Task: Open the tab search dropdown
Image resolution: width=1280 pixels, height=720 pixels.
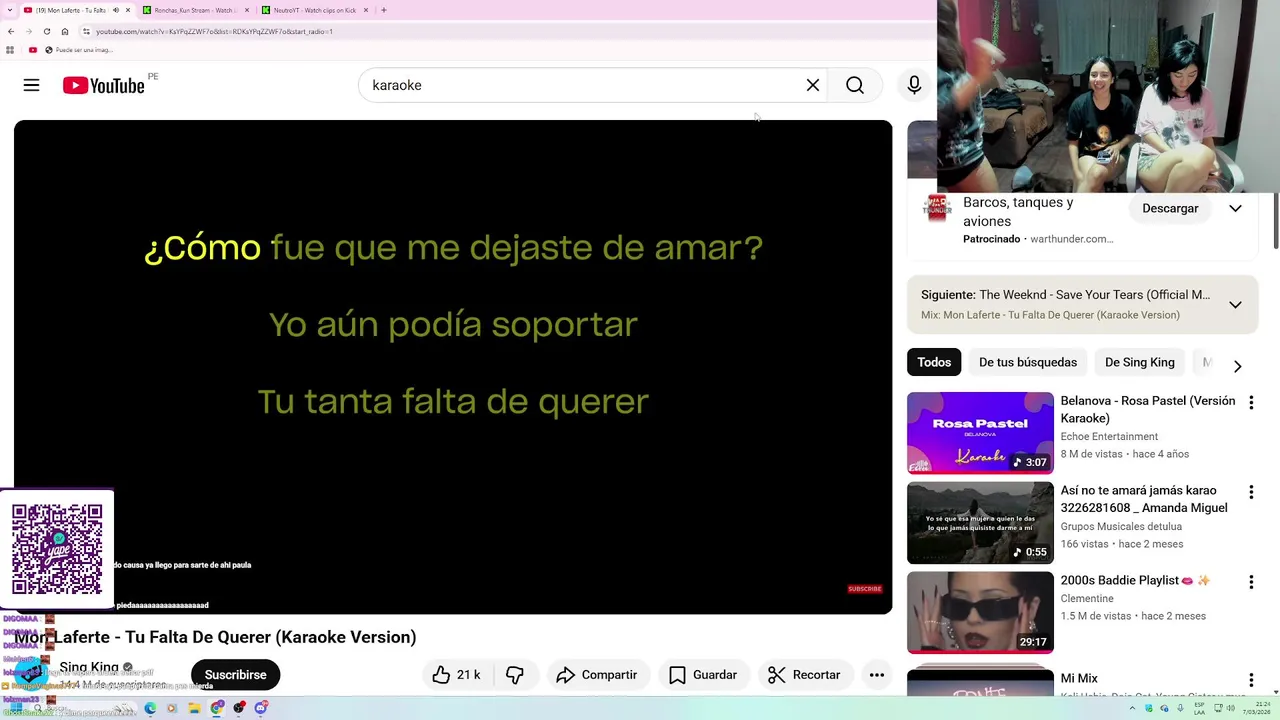Action: coord(10,10)
